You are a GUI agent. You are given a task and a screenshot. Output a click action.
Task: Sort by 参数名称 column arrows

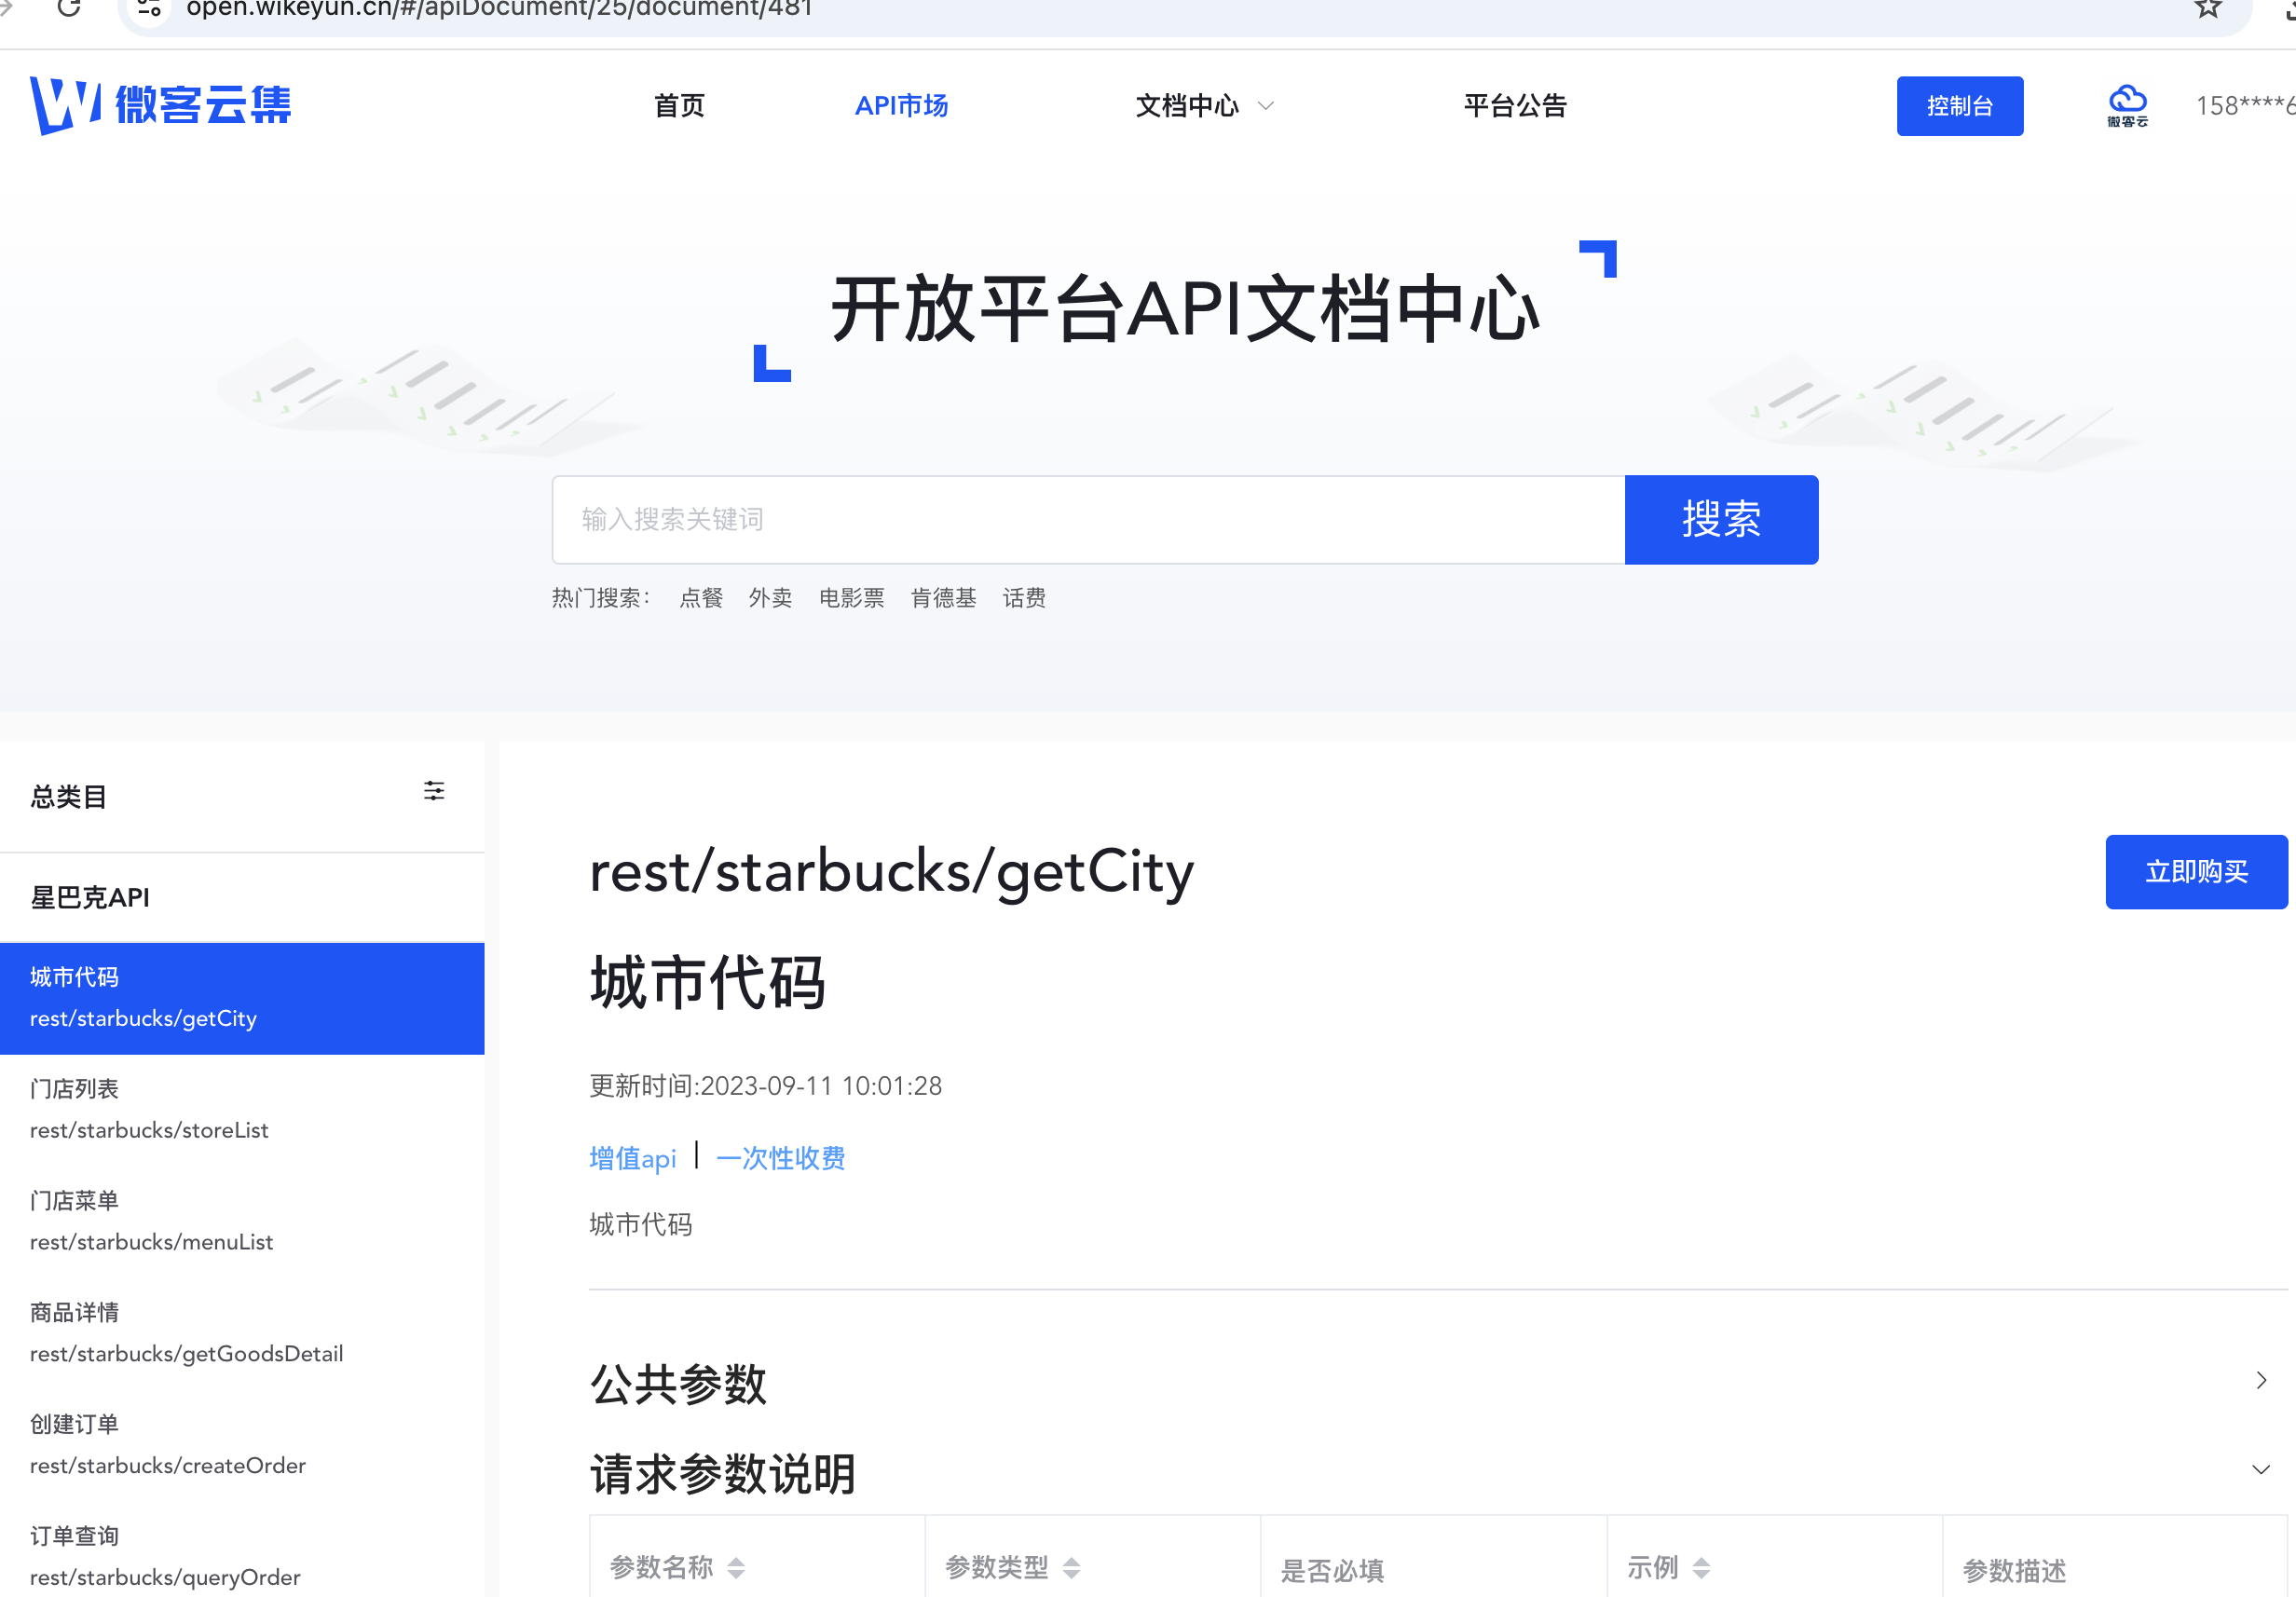click(x=736, y=1568)
